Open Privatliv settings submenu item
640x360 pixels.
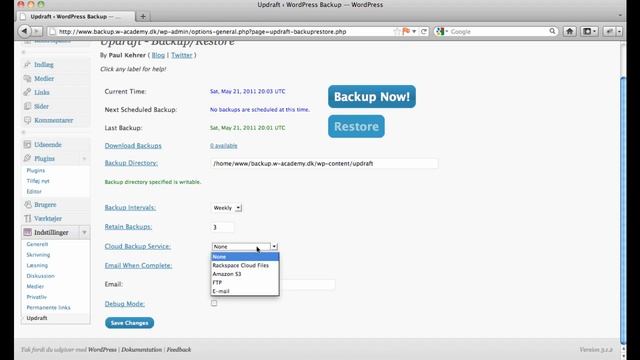pos(36,297)
